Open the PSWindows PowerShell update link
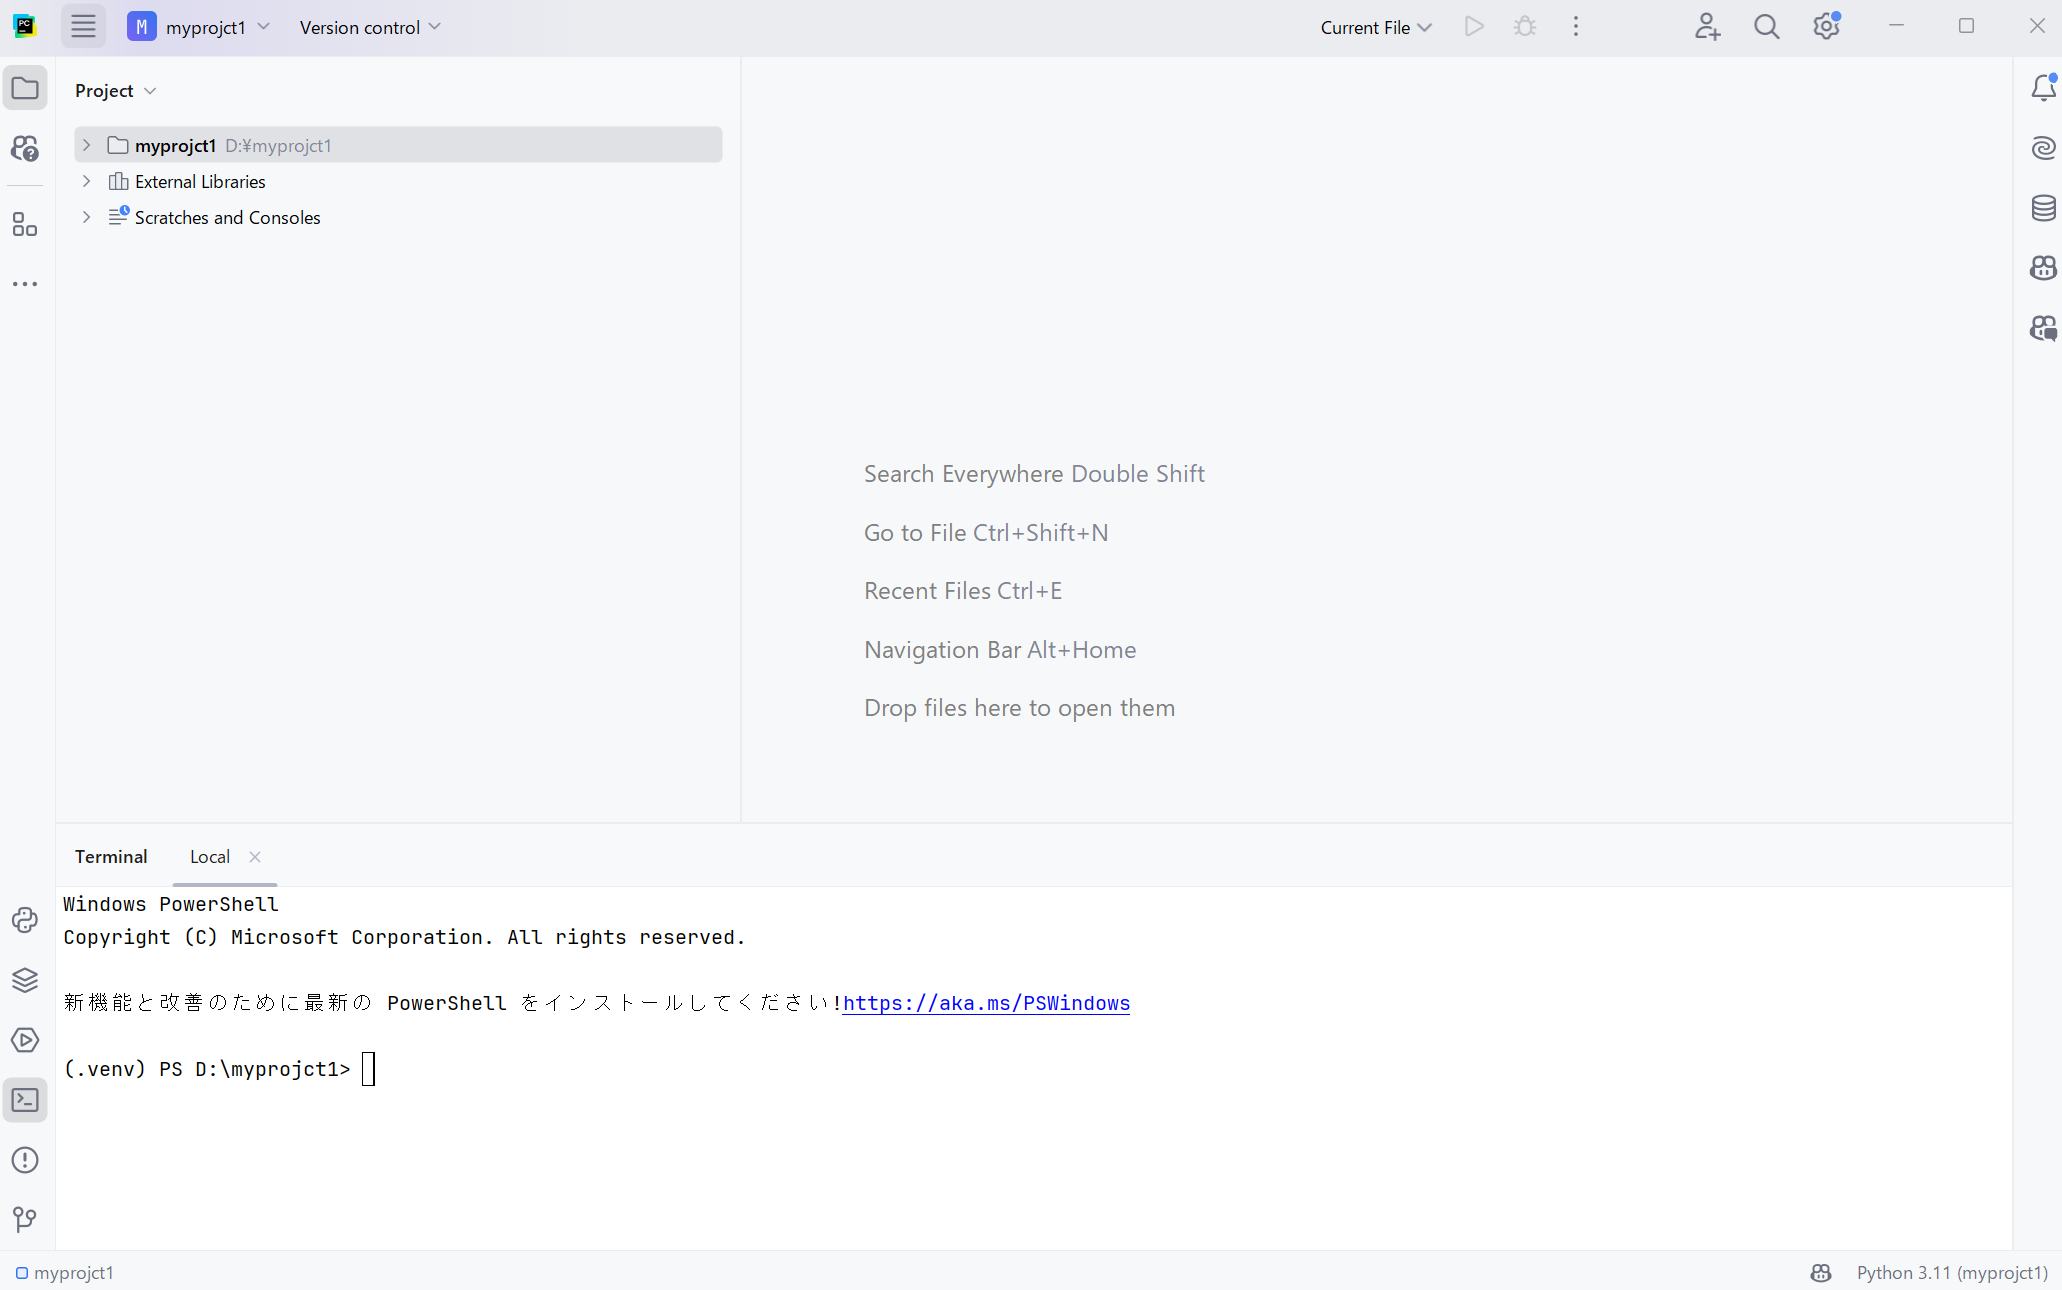The width and height of the screenshot is (2062, 1290). pos(986,1004)
